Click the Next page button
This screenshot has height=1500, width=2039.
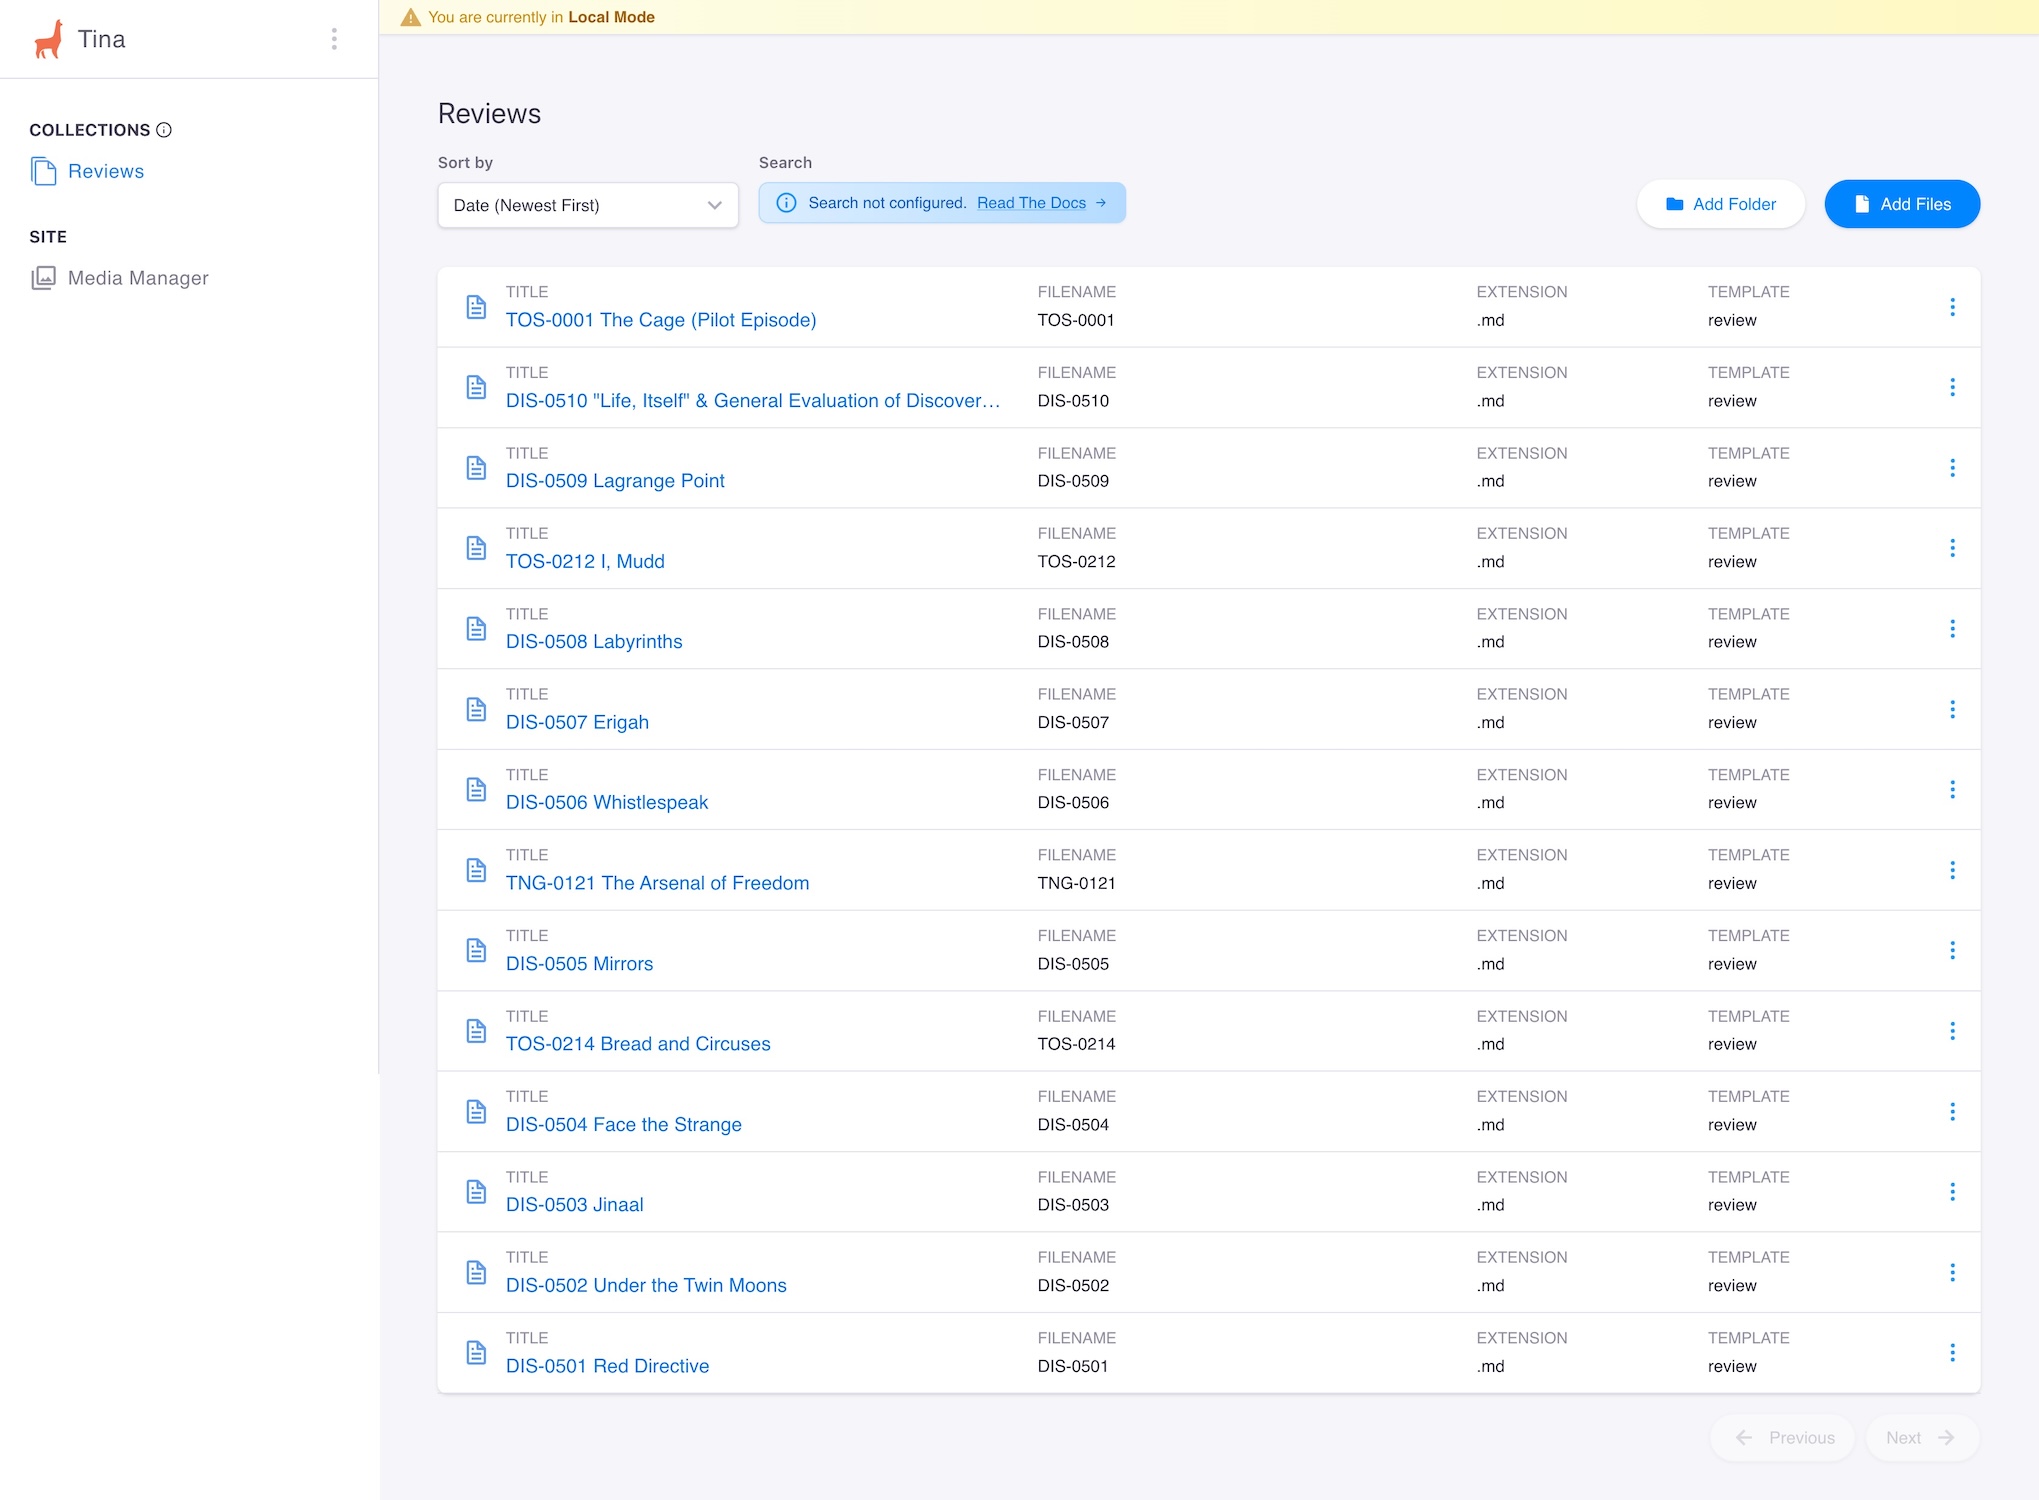pyautogui.click(x=1922, y=1438)
